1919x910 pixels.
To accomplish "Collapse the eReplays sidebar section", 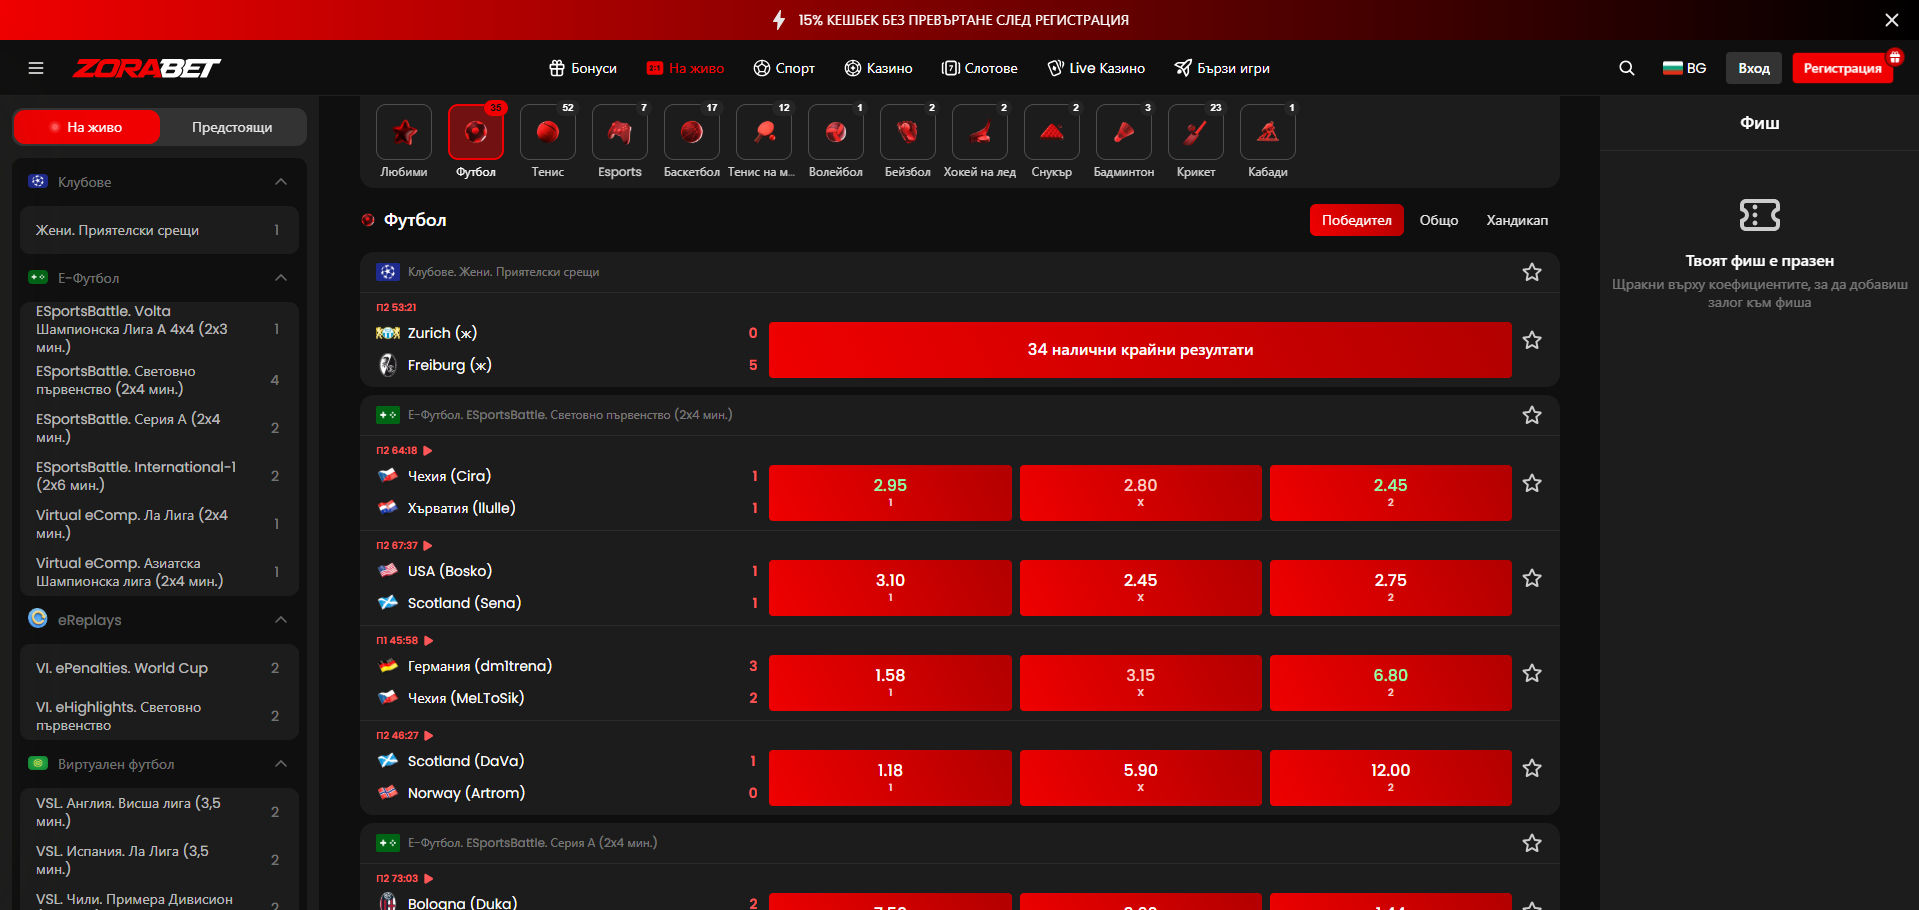I will [x=281, y=620].
